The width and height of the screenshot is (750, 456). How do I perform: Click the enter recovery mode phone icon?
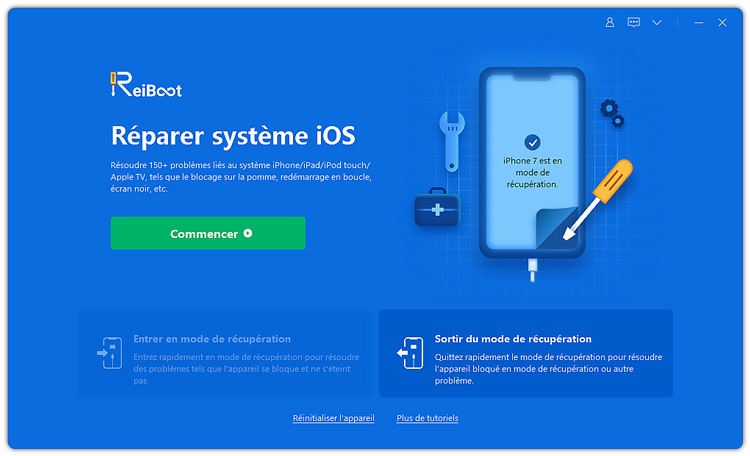(x=110, y=353)
